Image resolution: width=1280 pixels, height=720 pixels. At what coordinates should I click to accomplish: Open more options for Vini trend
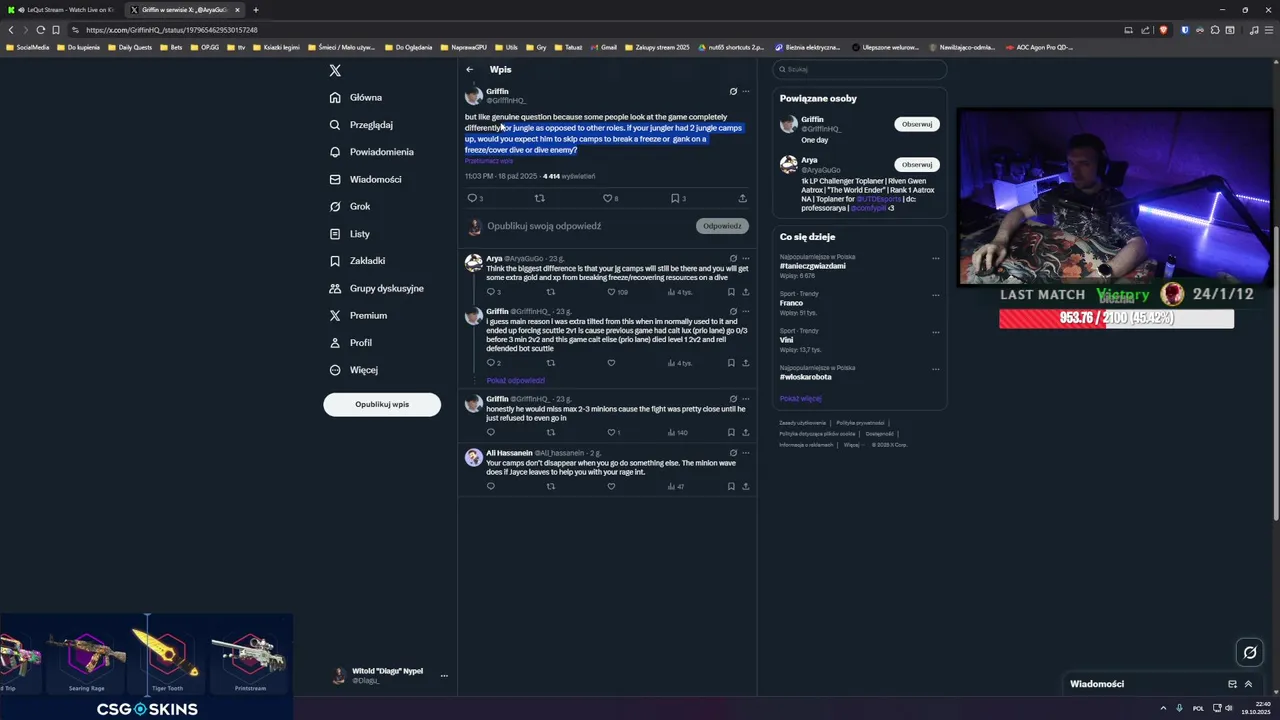point(936,331)
